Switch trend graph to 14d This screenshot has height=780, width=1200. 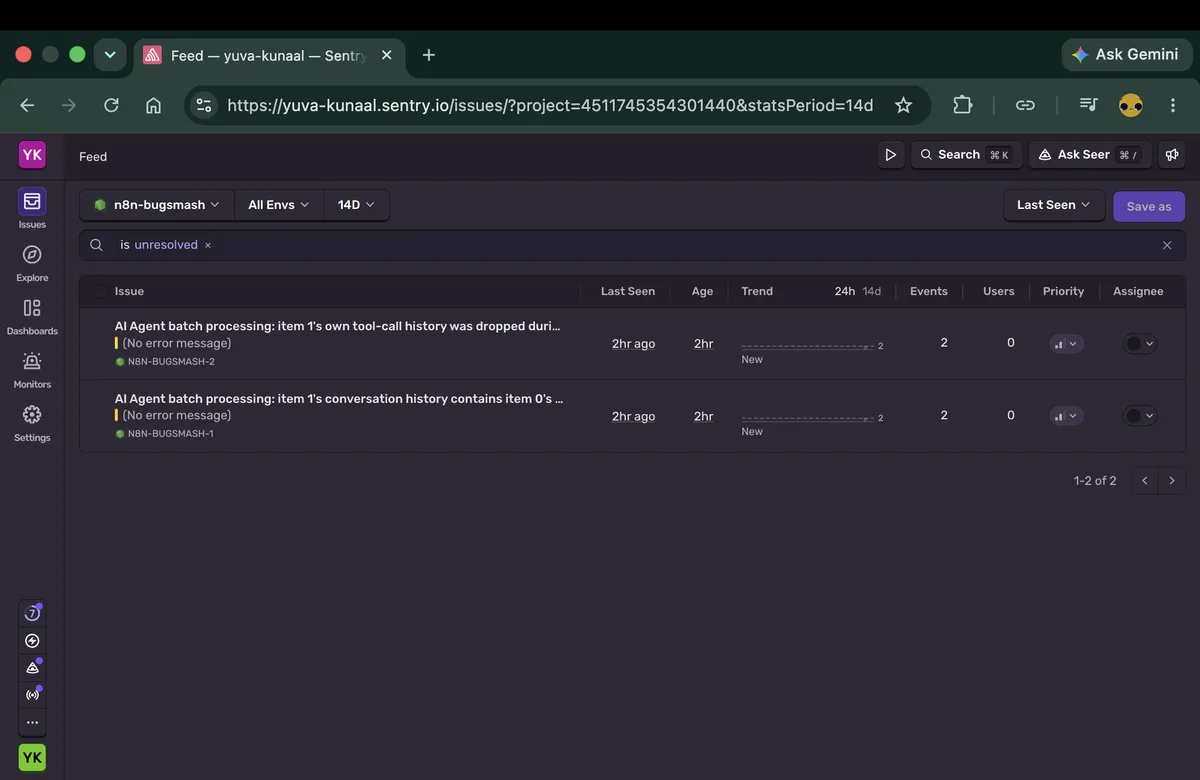pos(872,291)
